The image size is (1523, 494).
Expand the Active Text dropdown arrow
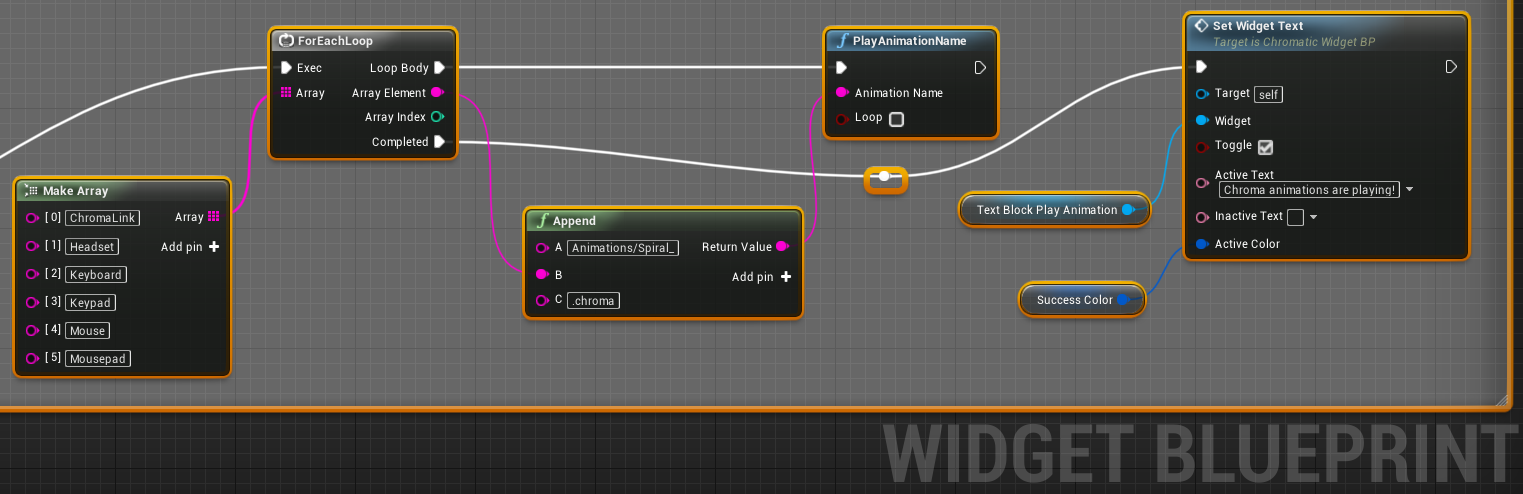pyautogui.click(x=1409, y=189)
